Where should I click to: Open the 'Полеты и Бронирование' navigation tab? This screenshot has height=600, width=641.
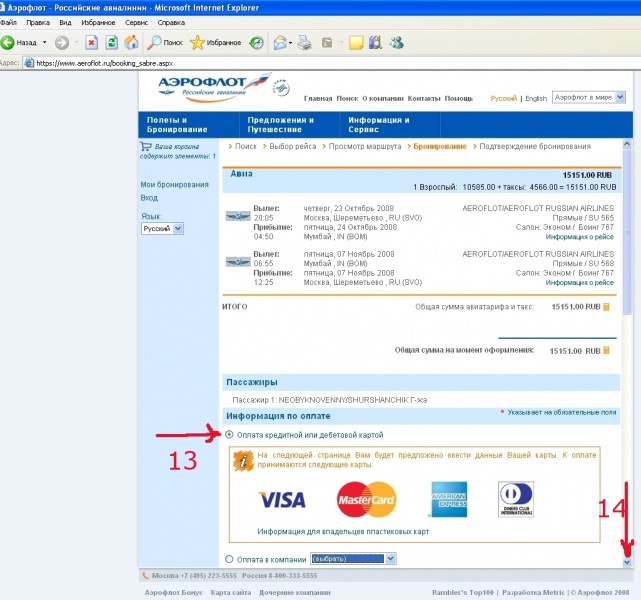pos(178,125)
